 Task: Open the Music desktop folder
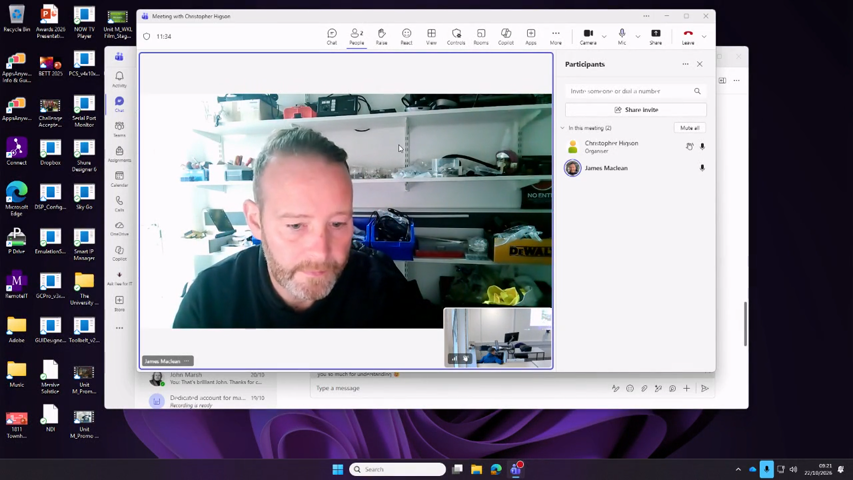tap(16, 374)
